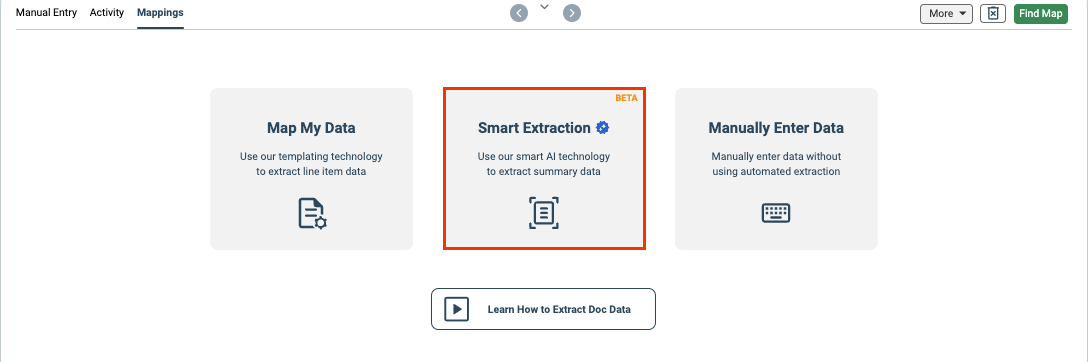The width and height of the screenshot is (1089, 362).
Task: Open the More dropdown menu
Action: click(946, 13)
